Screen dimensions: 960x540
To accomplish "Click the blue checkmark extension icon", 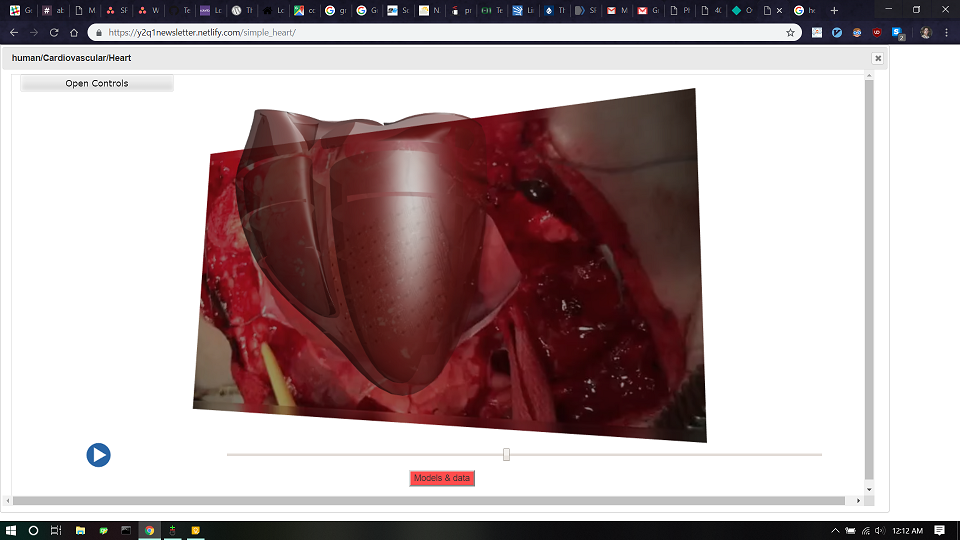I will coord(837,32).
